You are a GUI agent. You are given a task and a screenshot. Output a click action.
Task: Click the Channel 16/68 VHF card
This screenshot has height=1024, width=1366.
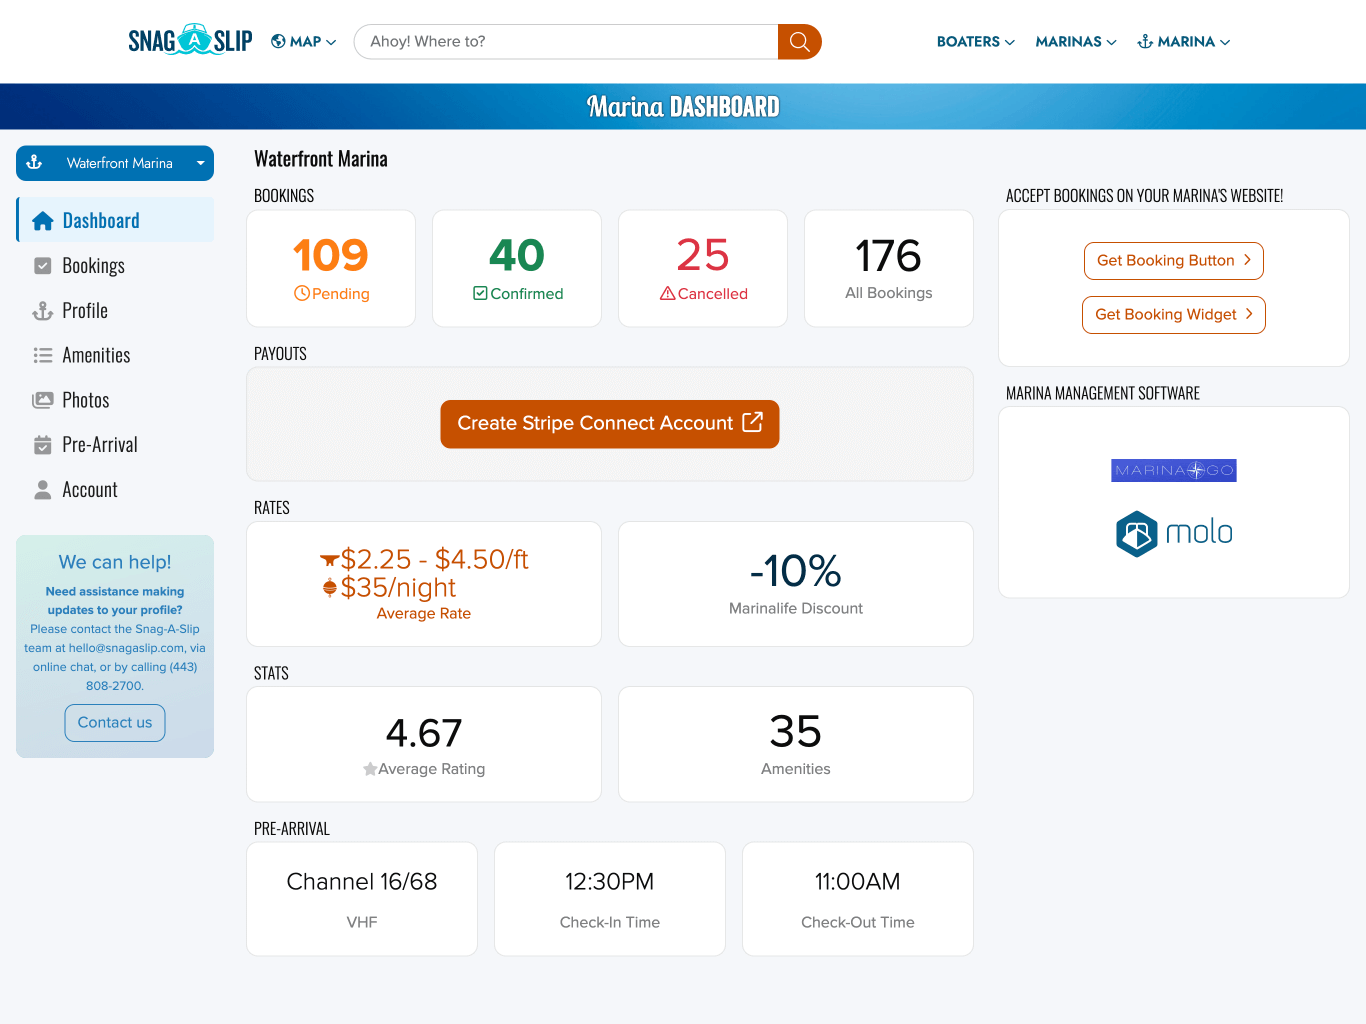[362, 899]
